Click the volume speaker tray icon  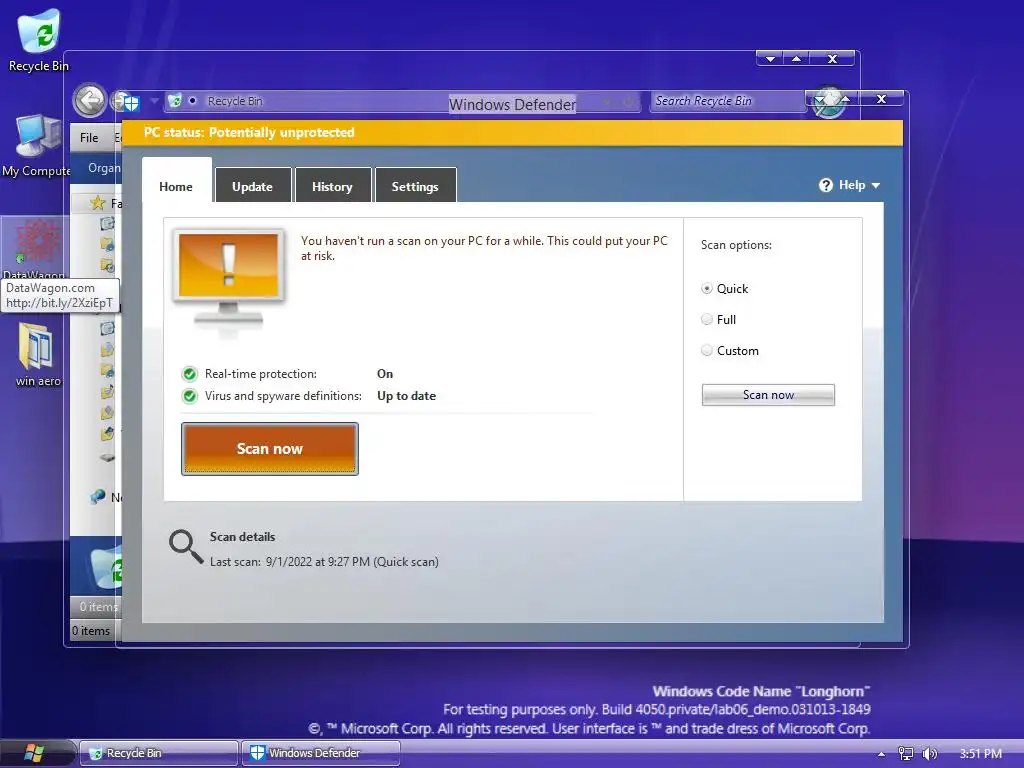[x=929, y=754]
